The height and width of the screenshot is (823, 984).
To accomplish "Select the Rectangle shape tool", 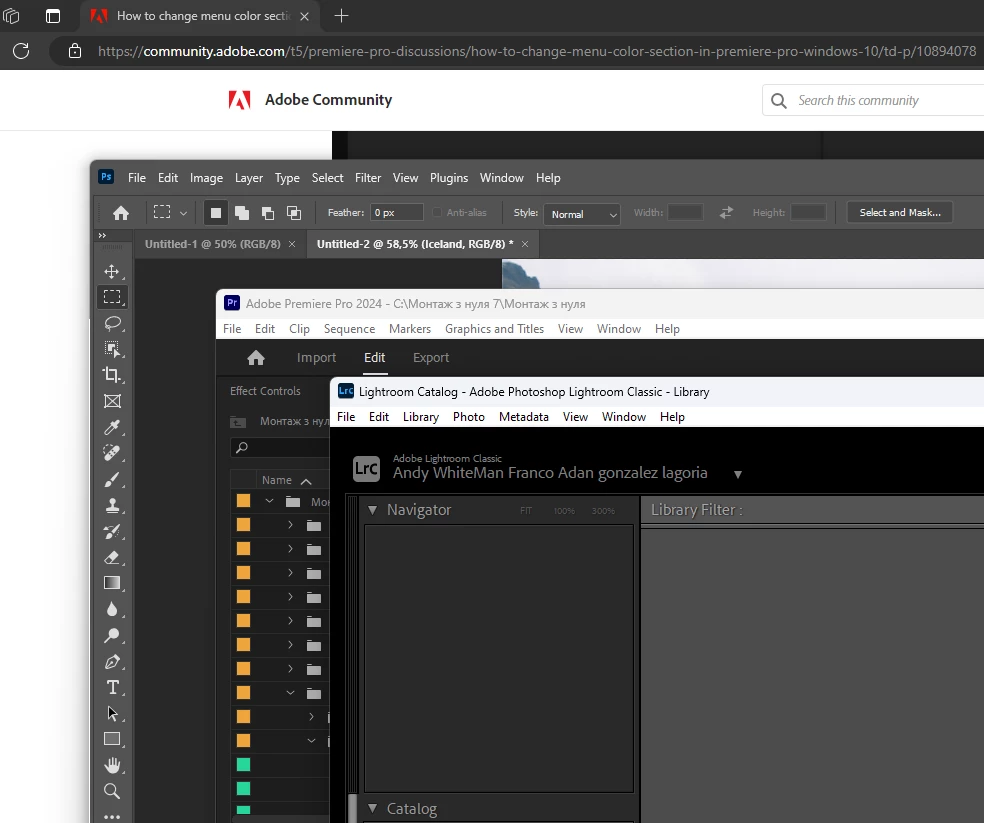I will 112,740.
